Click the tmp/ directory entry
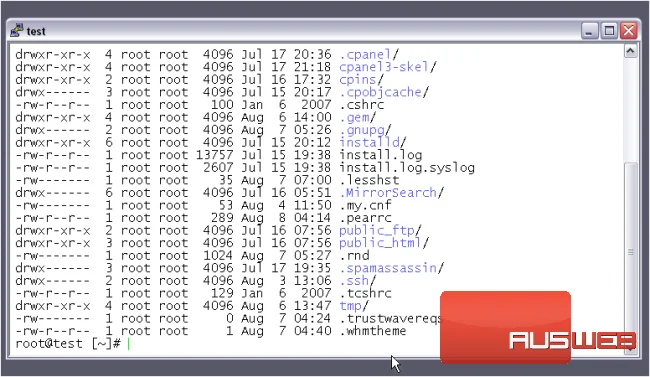This screenshot has width=650, height=377. coord(354,306)
